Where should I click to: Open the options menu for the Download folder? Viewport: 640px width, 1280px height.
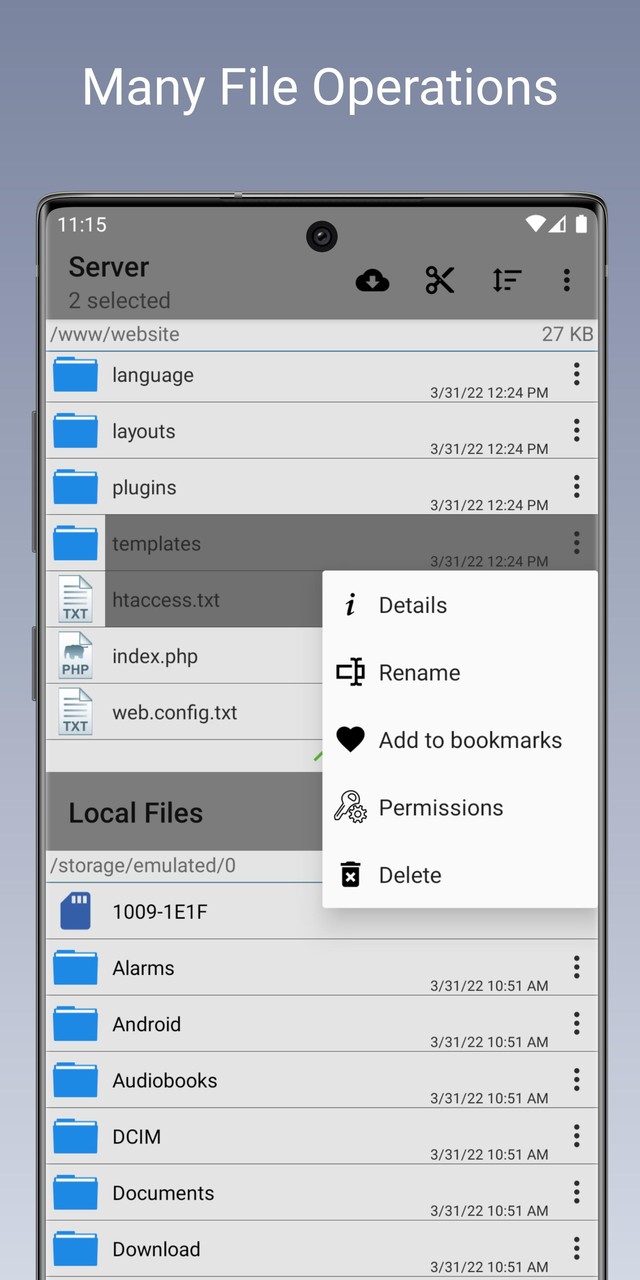[576, 1248]
